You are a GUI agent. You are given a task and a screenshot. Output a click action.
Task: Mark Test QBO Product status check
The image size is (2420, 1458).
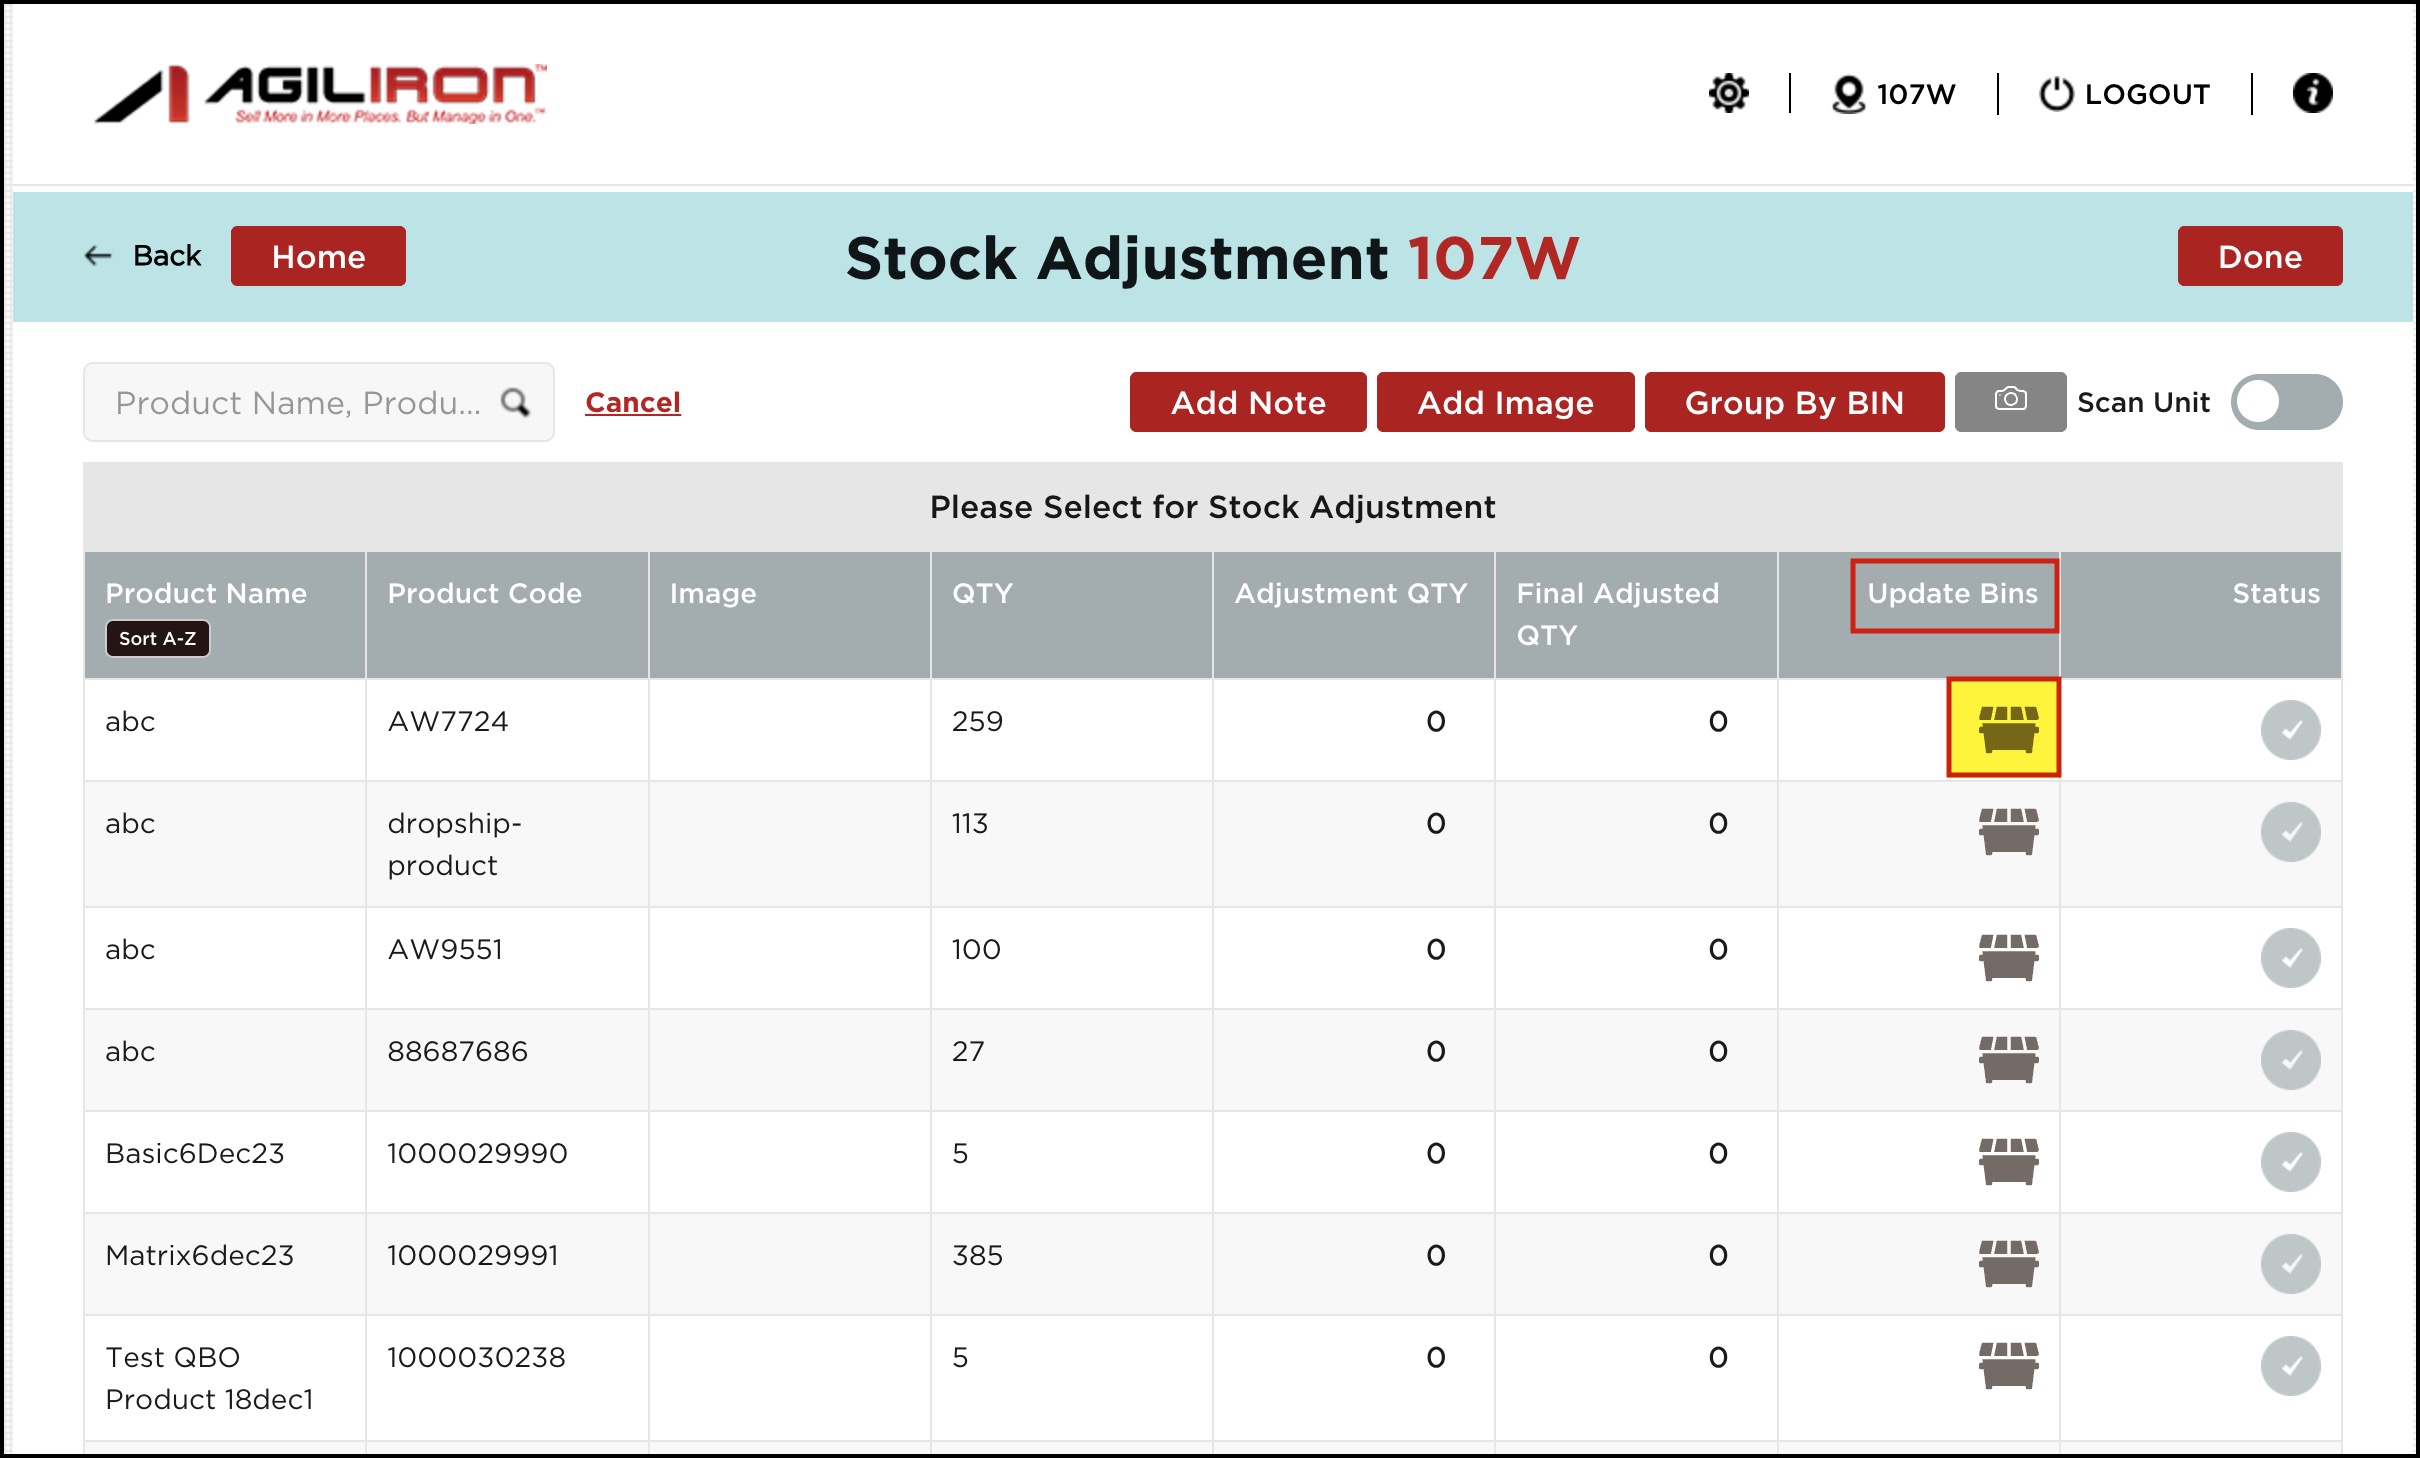click(x=2289, y=1365)
